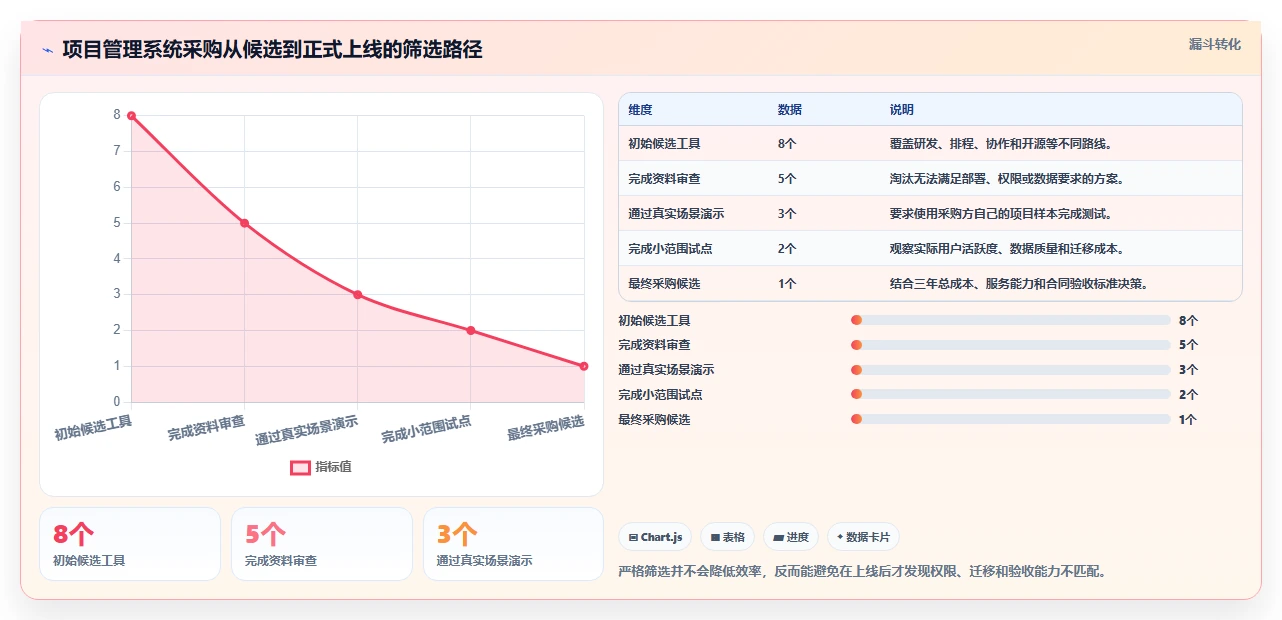Click the 8个 value beside the progress bar
Image resolution: width=1282 pixels, height=620 pixels.
[1188, 321]
